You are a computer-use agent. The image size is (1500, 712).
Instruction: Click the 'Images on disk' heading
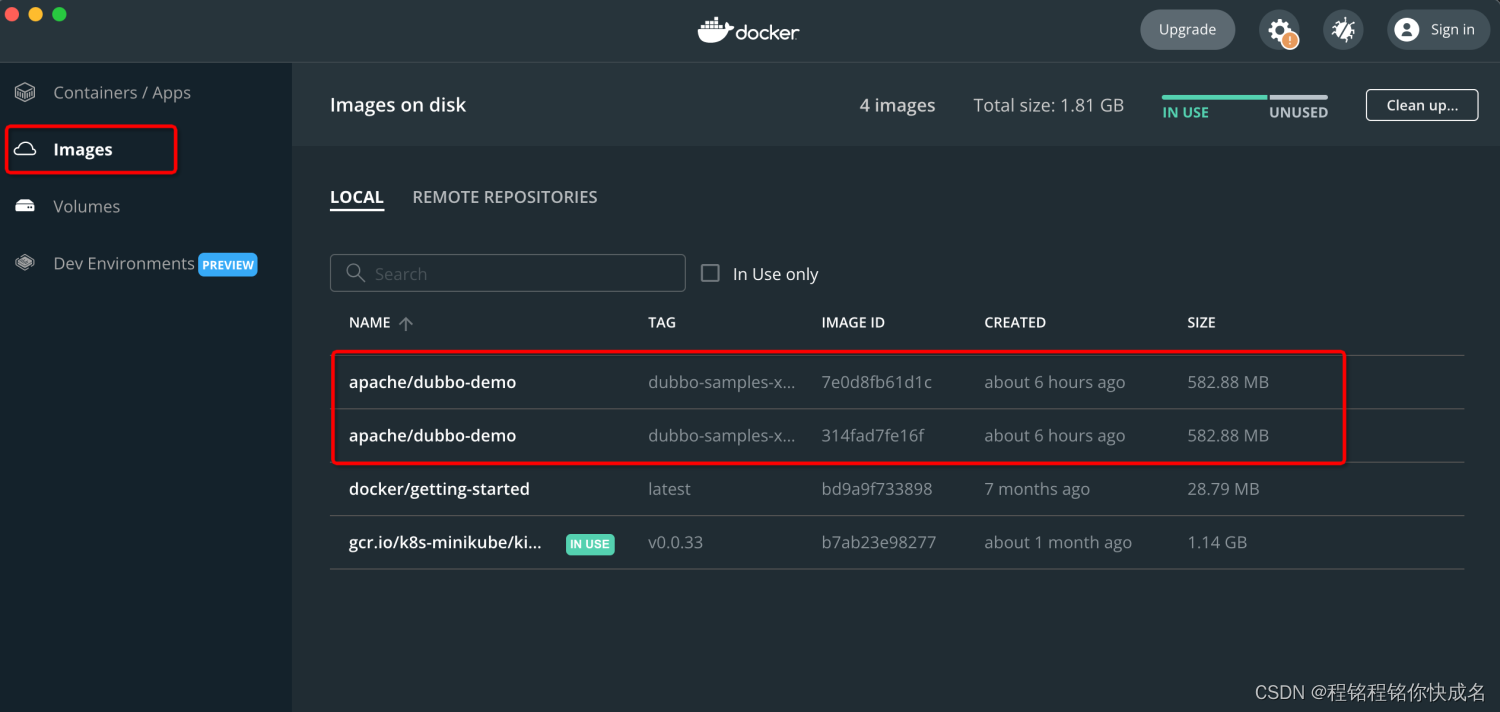point(398,105)
